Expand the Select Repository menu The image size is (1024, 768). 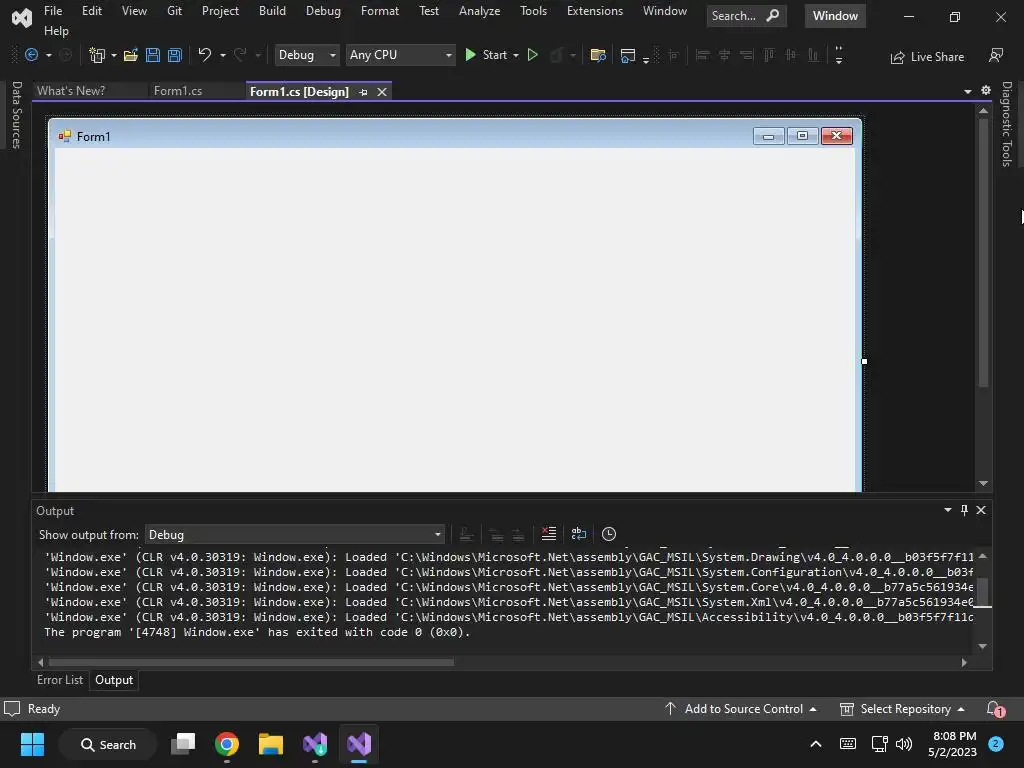point(902,709)
